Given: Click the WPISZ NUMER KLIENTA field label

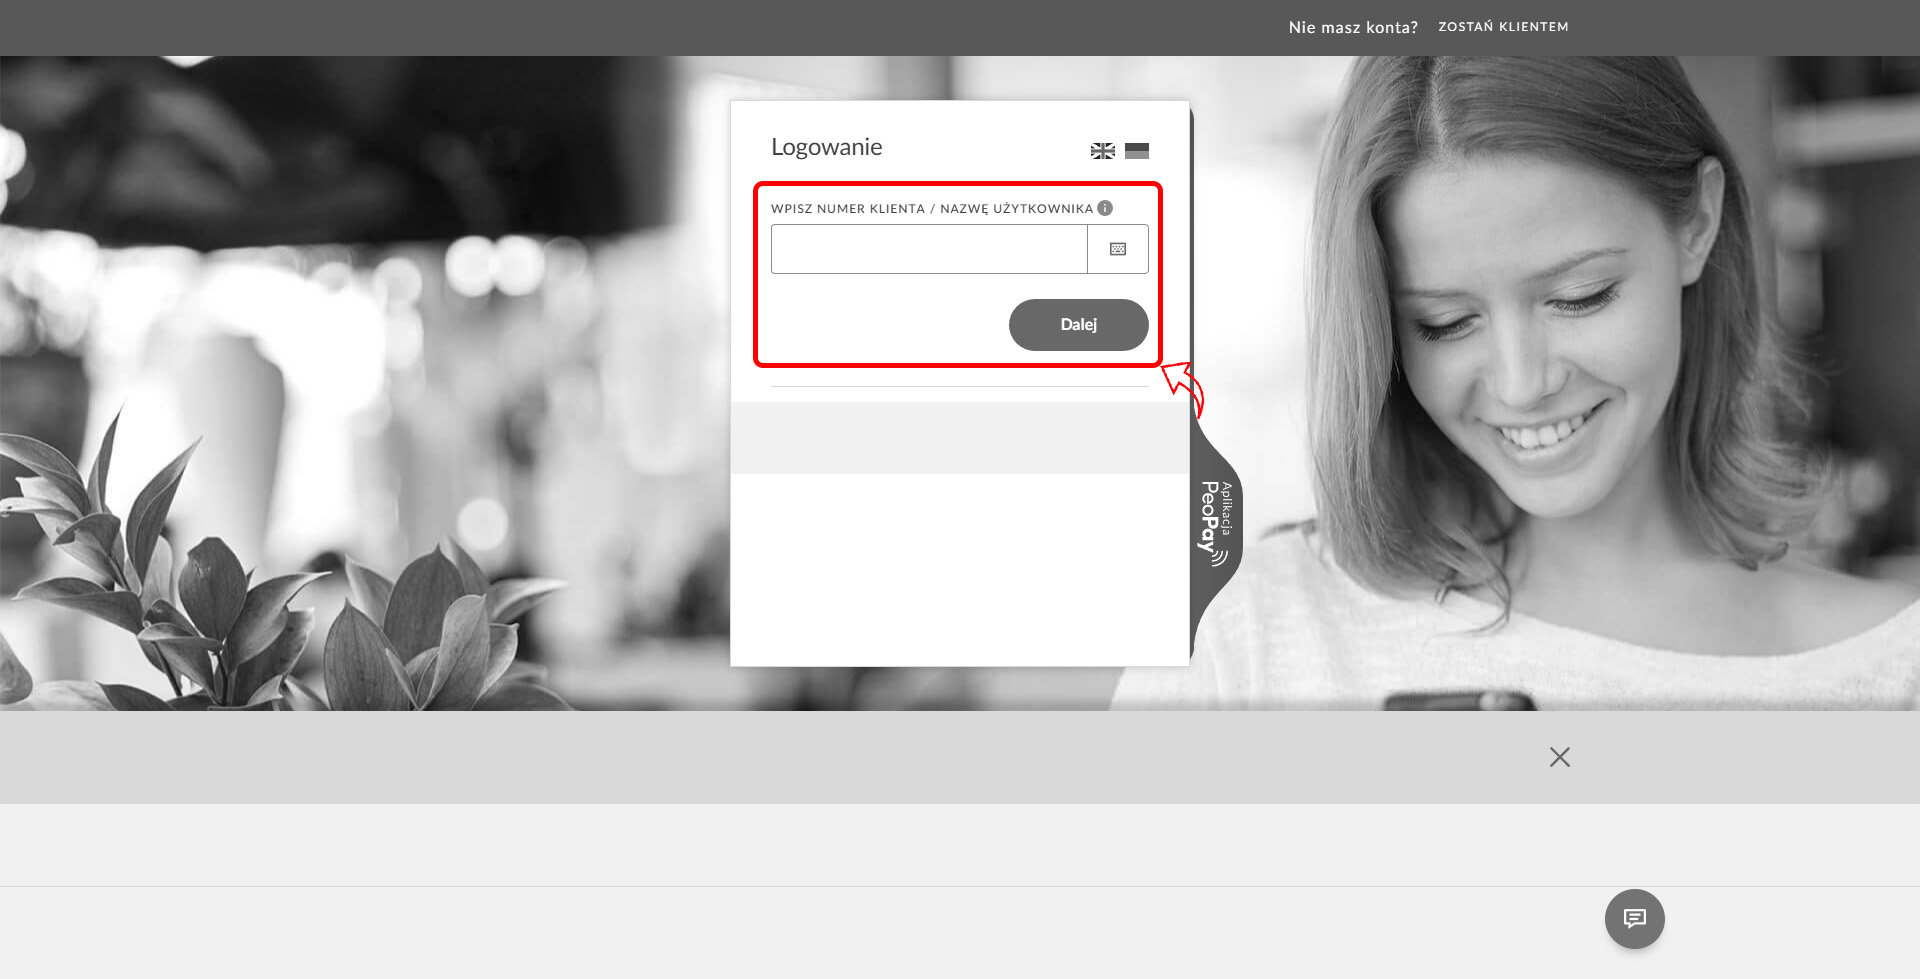Looking at the screenshot, I should coord(931,209).
